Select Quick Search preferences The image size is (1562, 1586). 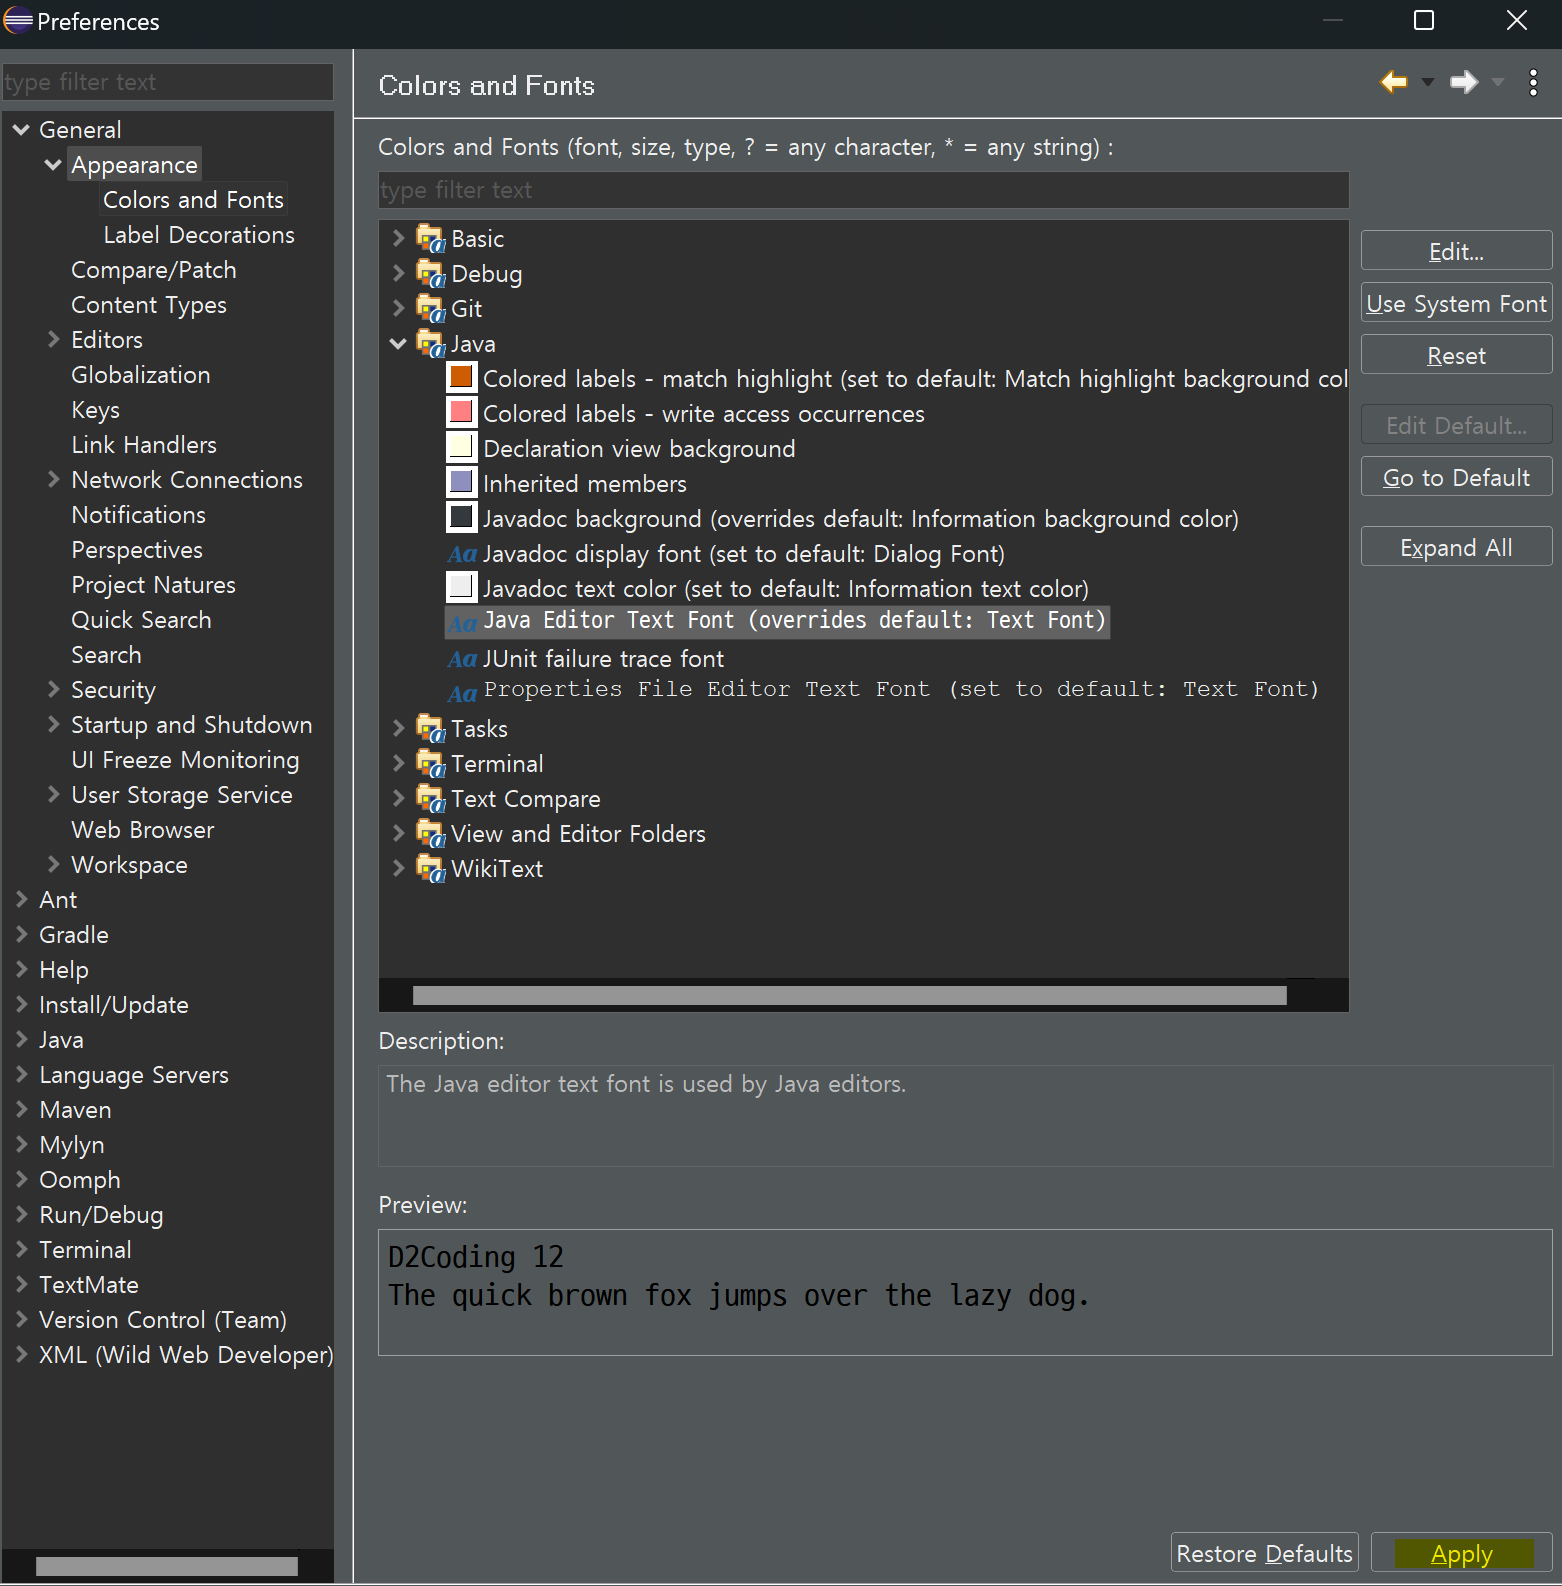[x=141, y=620]
